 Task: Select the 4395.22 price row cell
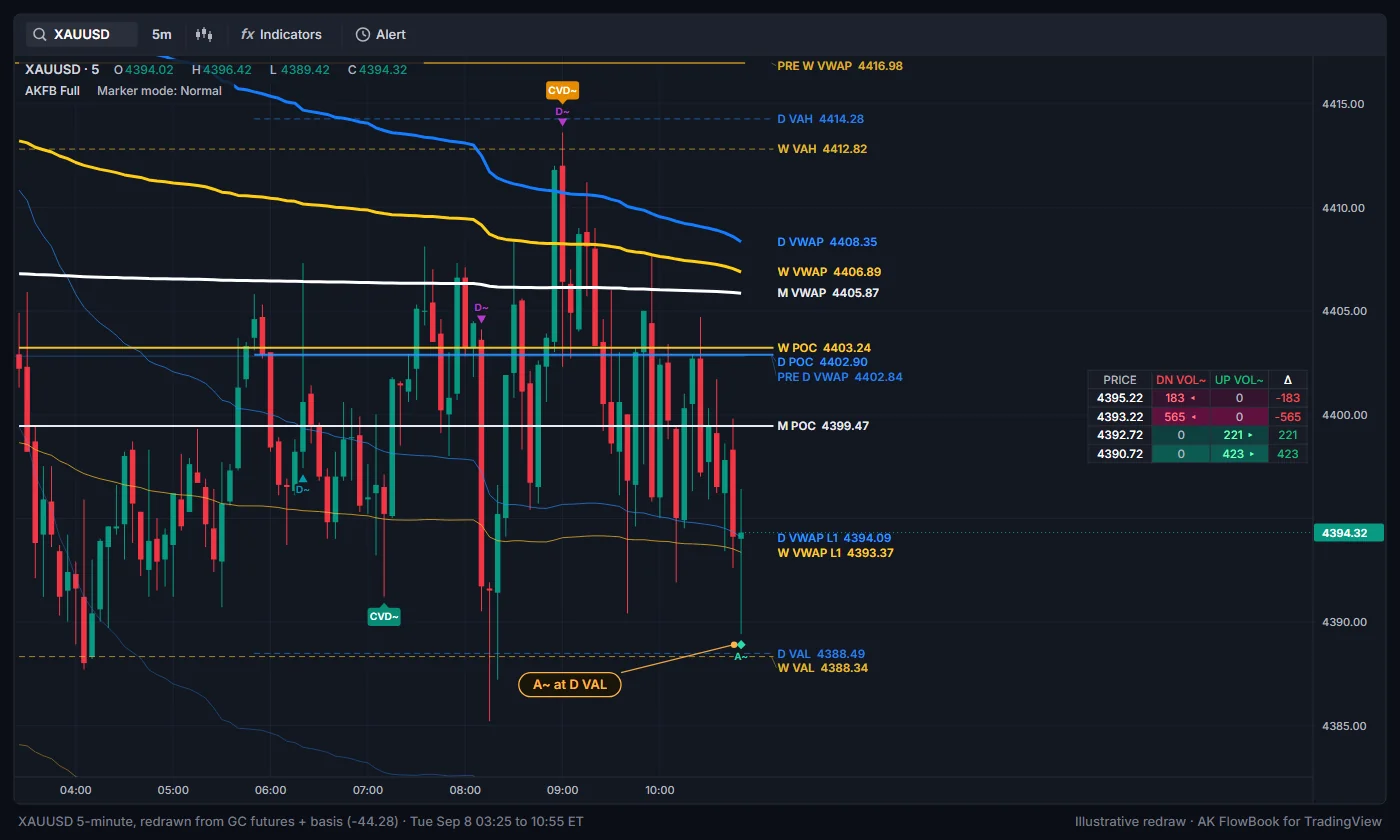point(1120,398)
